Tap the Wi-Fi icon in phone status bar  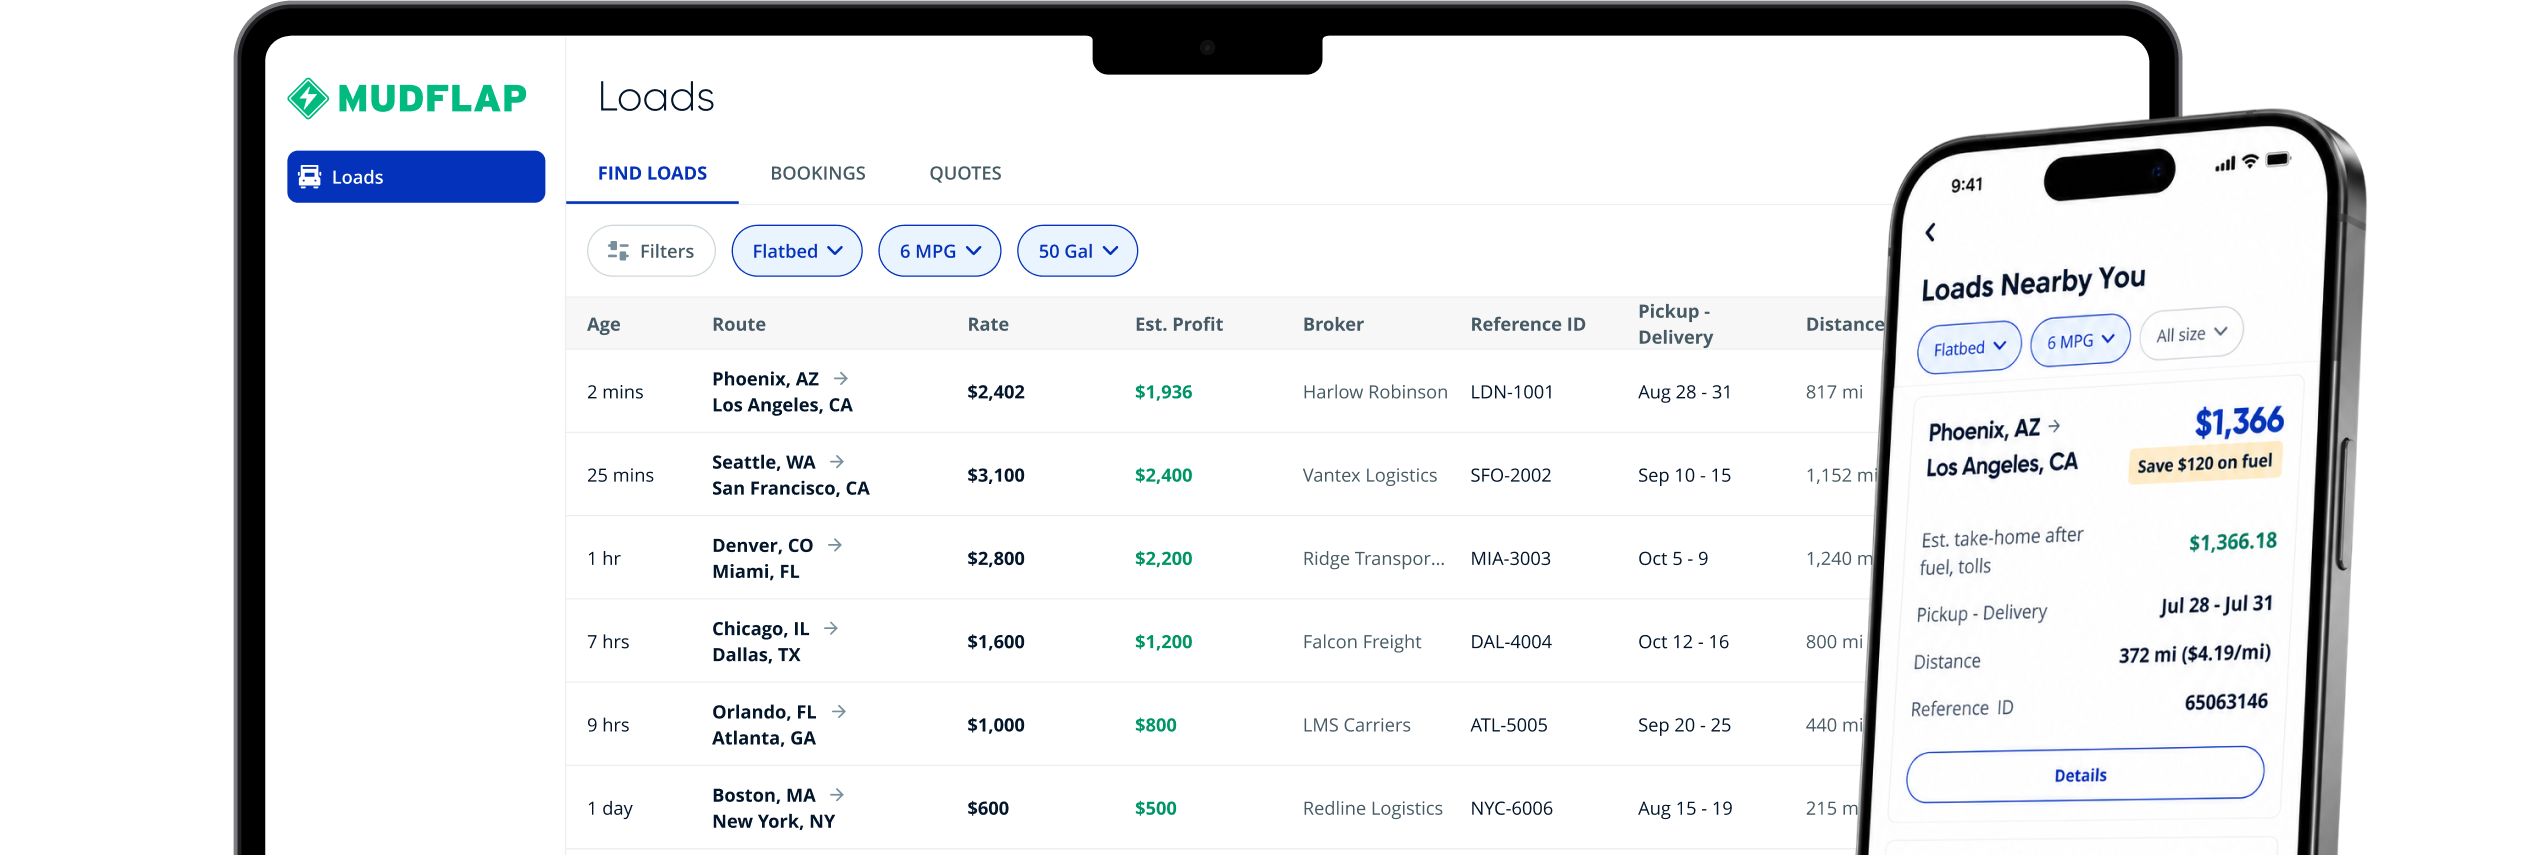click(2250, 161)
